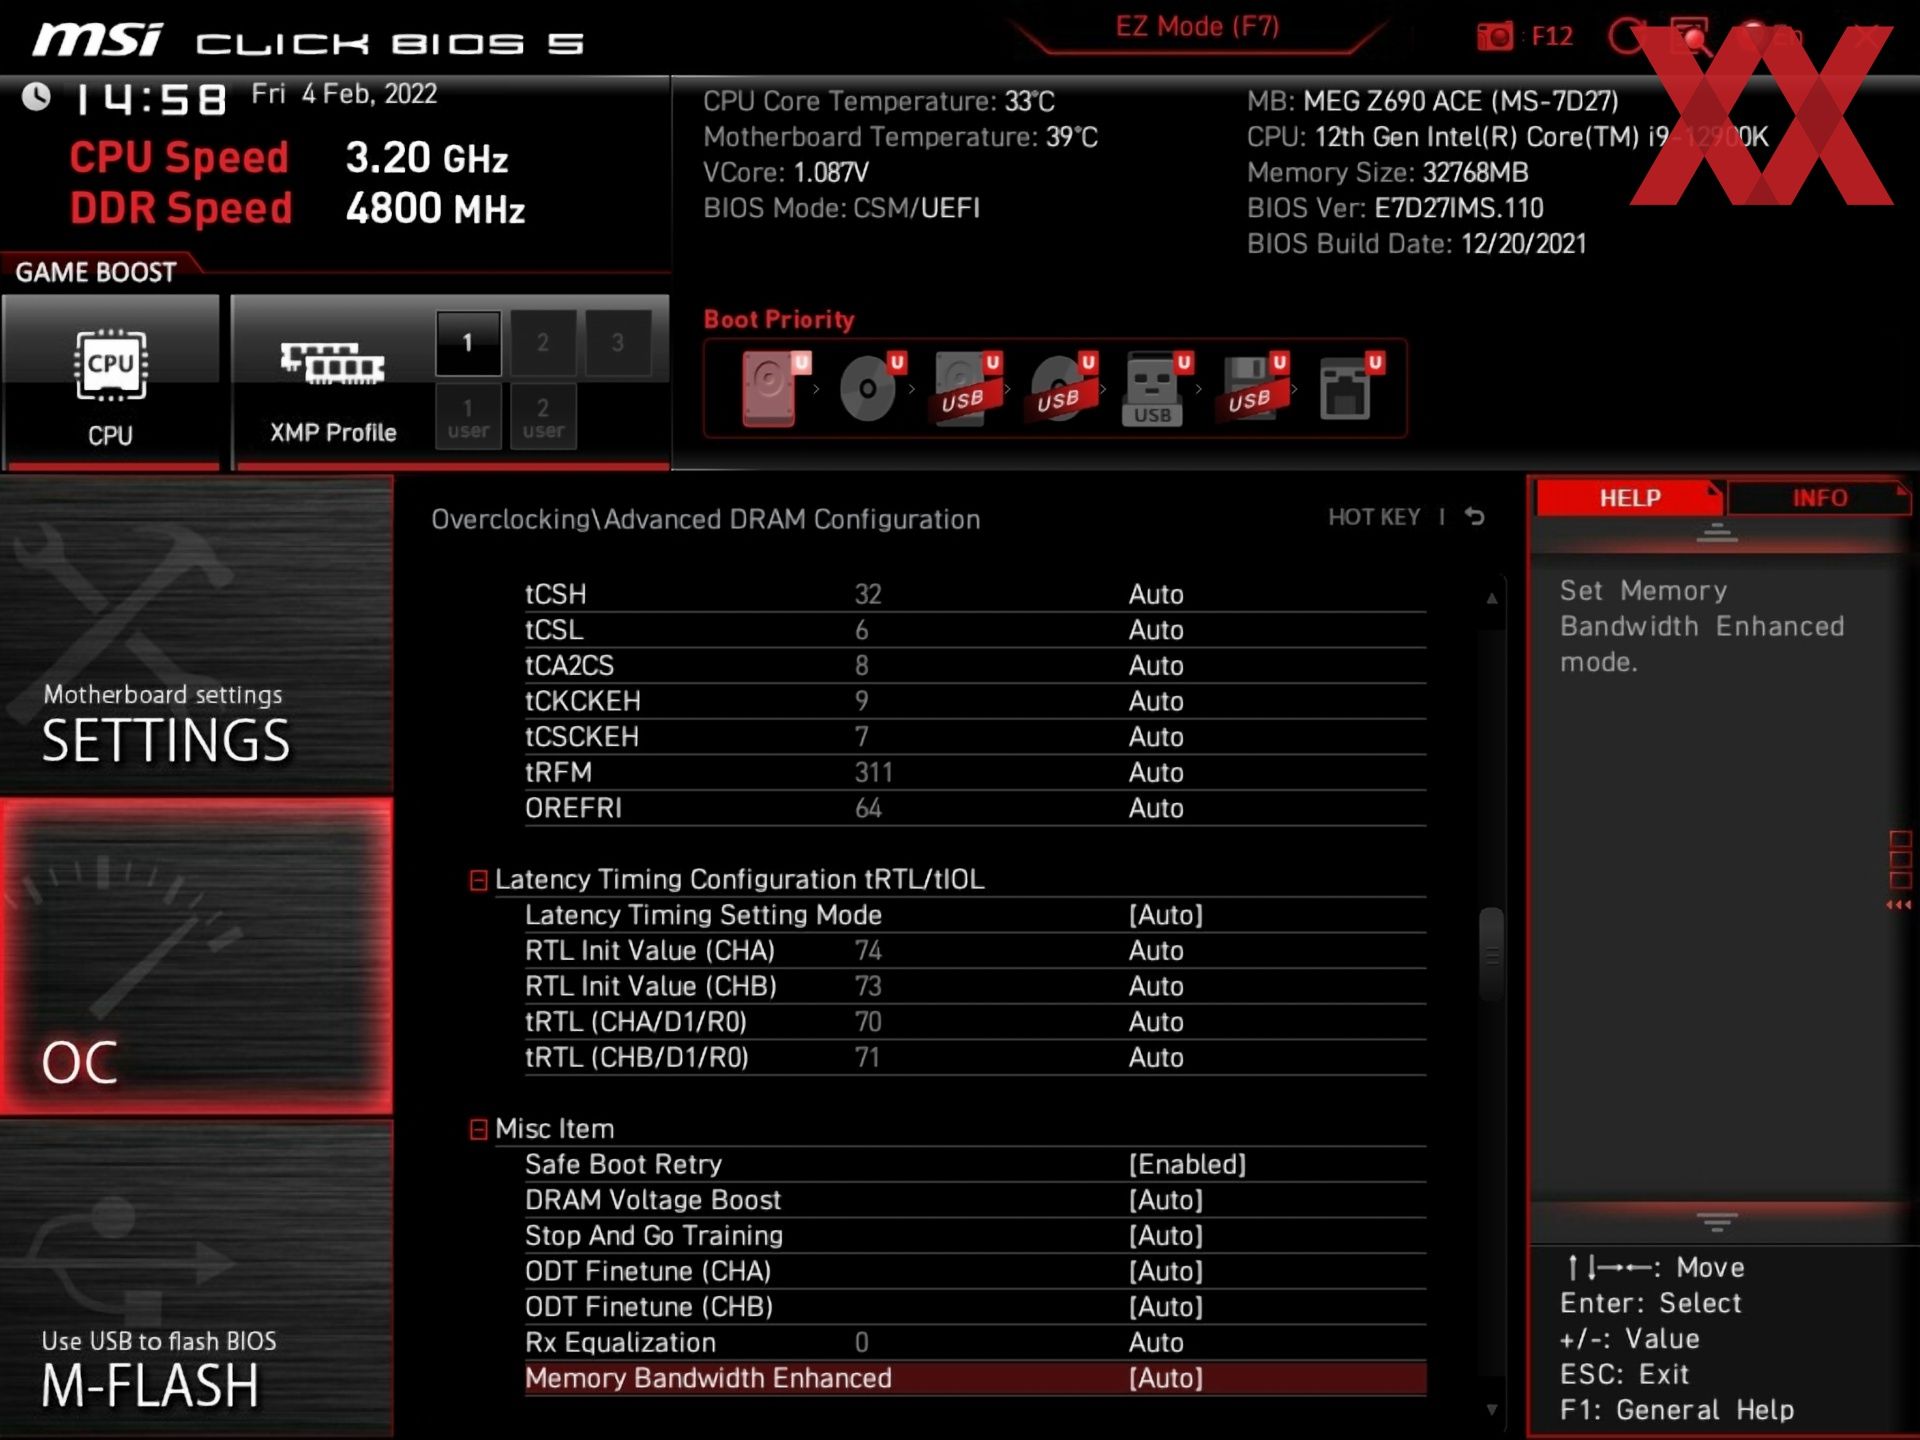Screen dimensions: 1920x1440
Task: Click the clock icon next to time
Action: (37, 97)
